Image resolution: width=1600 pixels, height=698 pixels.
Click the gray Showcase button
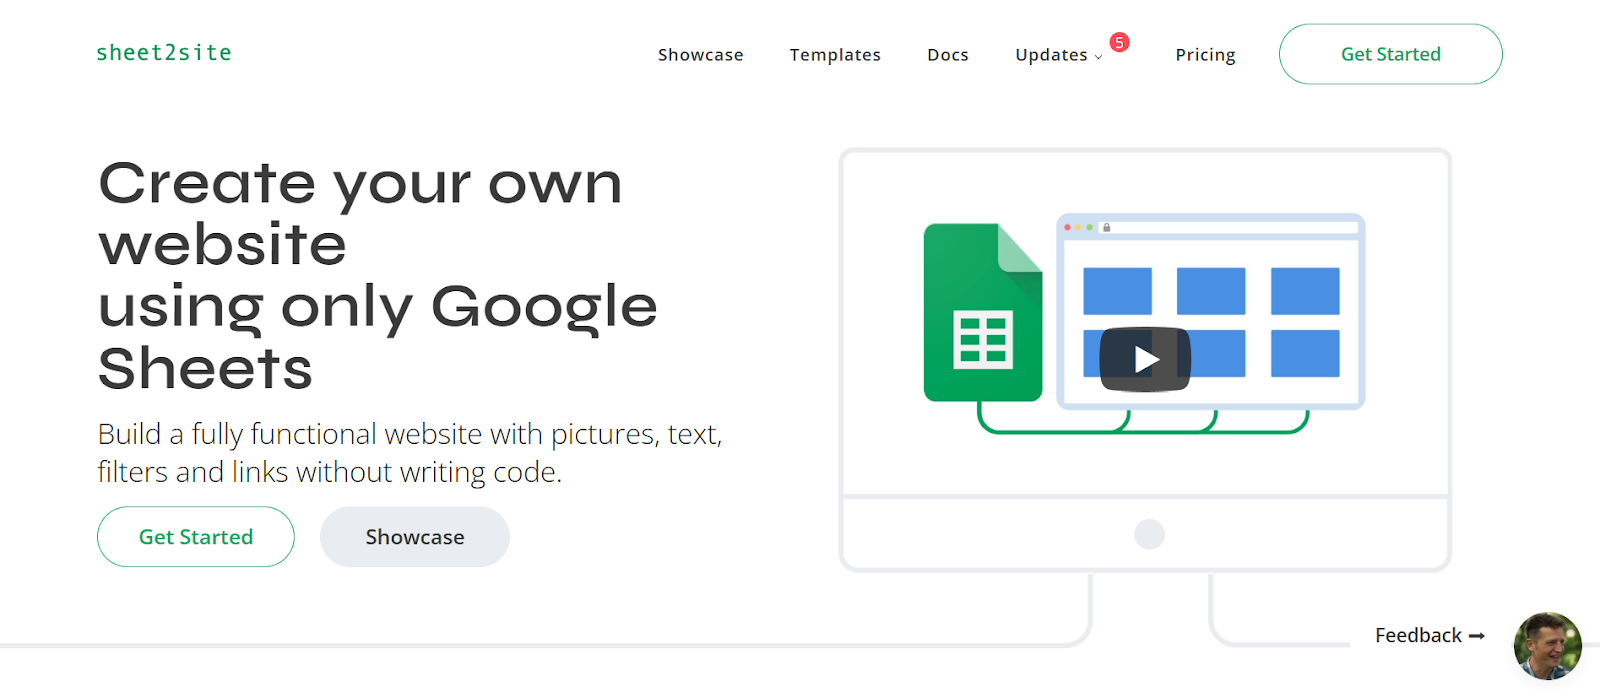click(415, 537)
